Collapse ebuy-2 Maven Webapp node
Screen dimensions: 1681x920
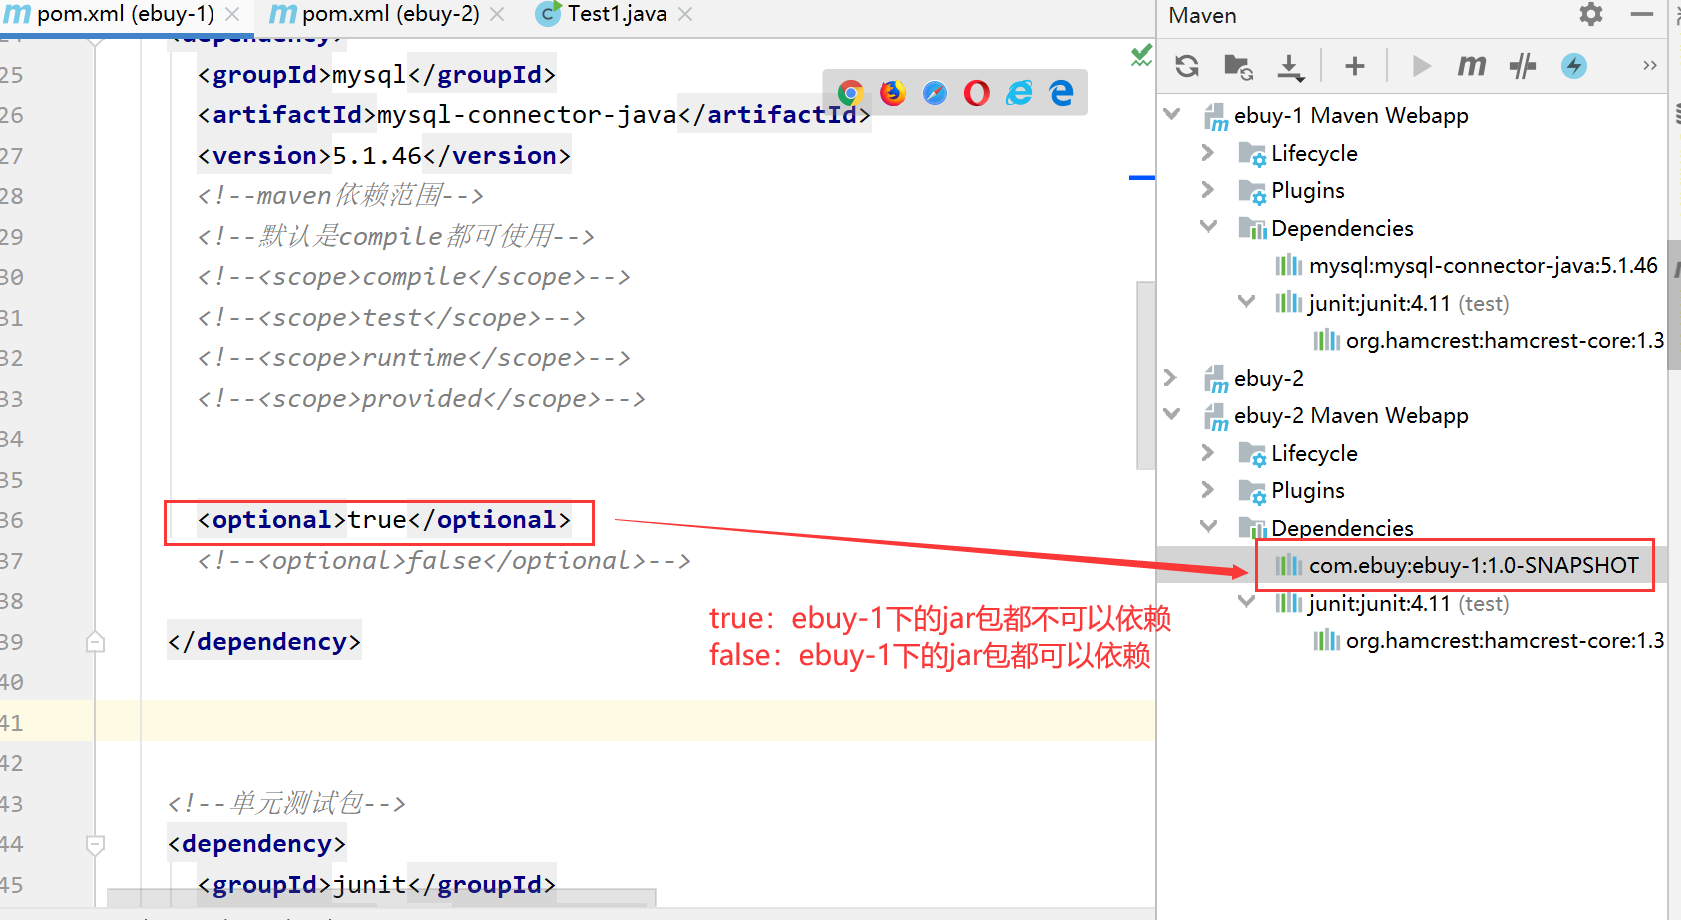tap(1172, 414)
